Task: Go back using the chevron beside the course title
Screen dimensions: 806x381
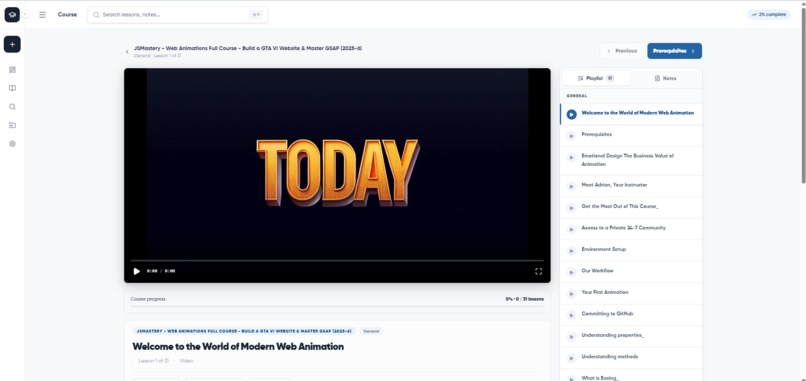Action: 127,51
